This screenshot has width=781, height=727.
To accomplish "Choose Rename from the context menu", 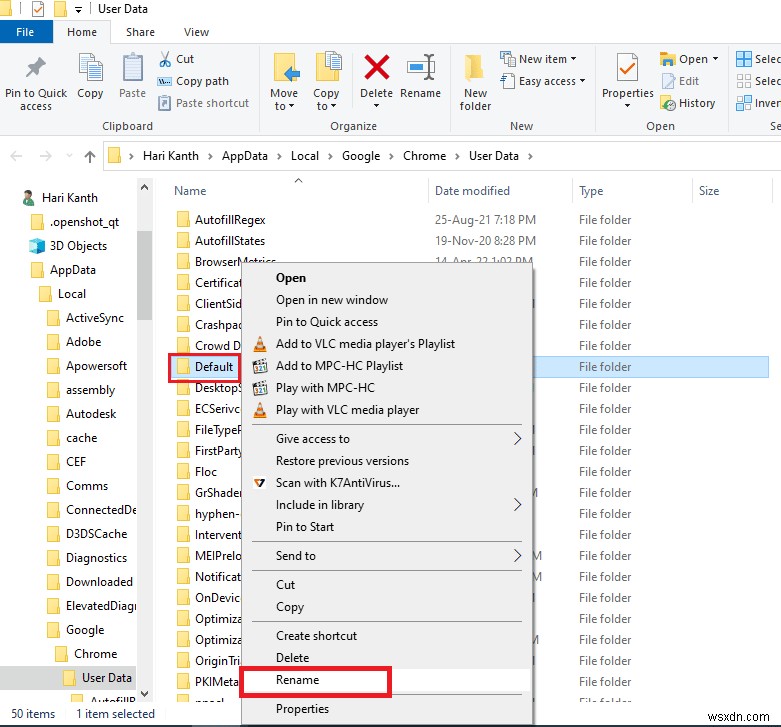I will click(x=297, y=680).
